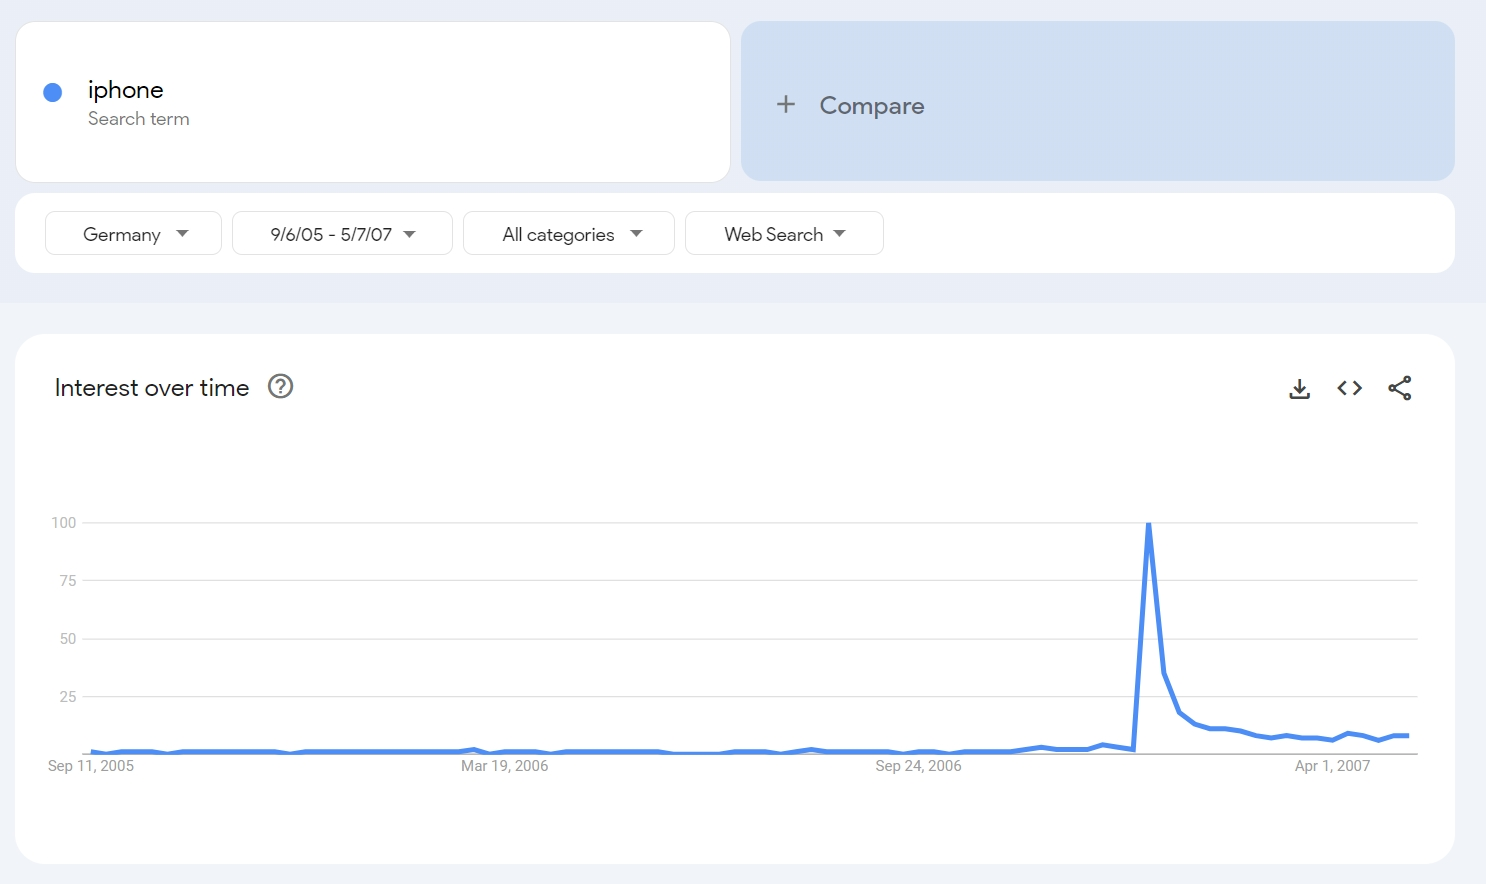Click the plus icon beside Compare
The image size is (1486, 884).
tap(786, 104)
